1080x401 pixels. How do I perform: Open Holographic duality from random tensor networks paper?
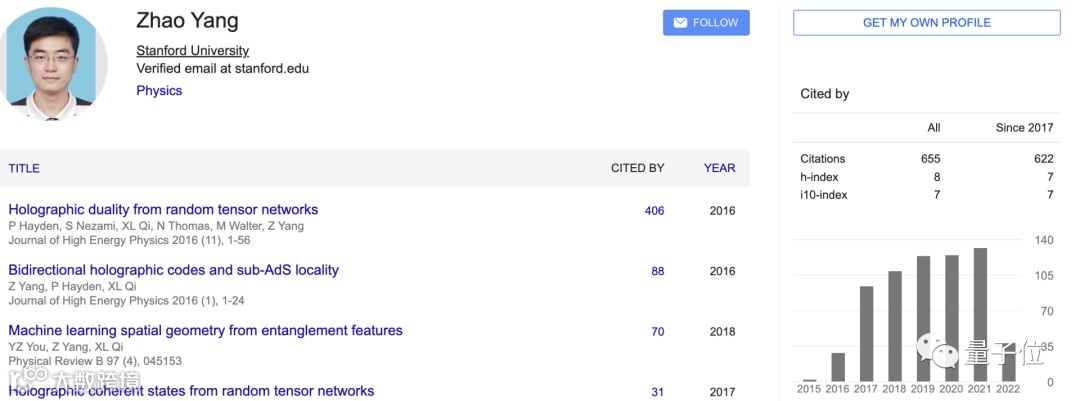tap(163, 210)
